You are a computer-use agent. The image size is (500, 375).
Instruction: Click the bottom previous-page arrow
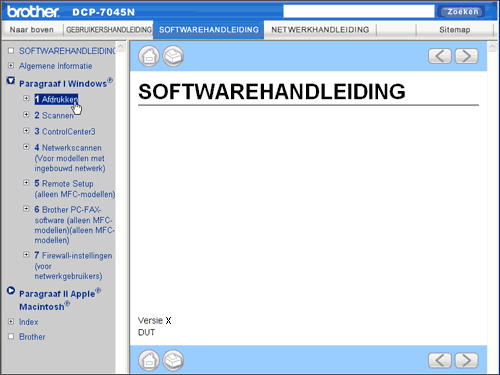coord(440,360)
